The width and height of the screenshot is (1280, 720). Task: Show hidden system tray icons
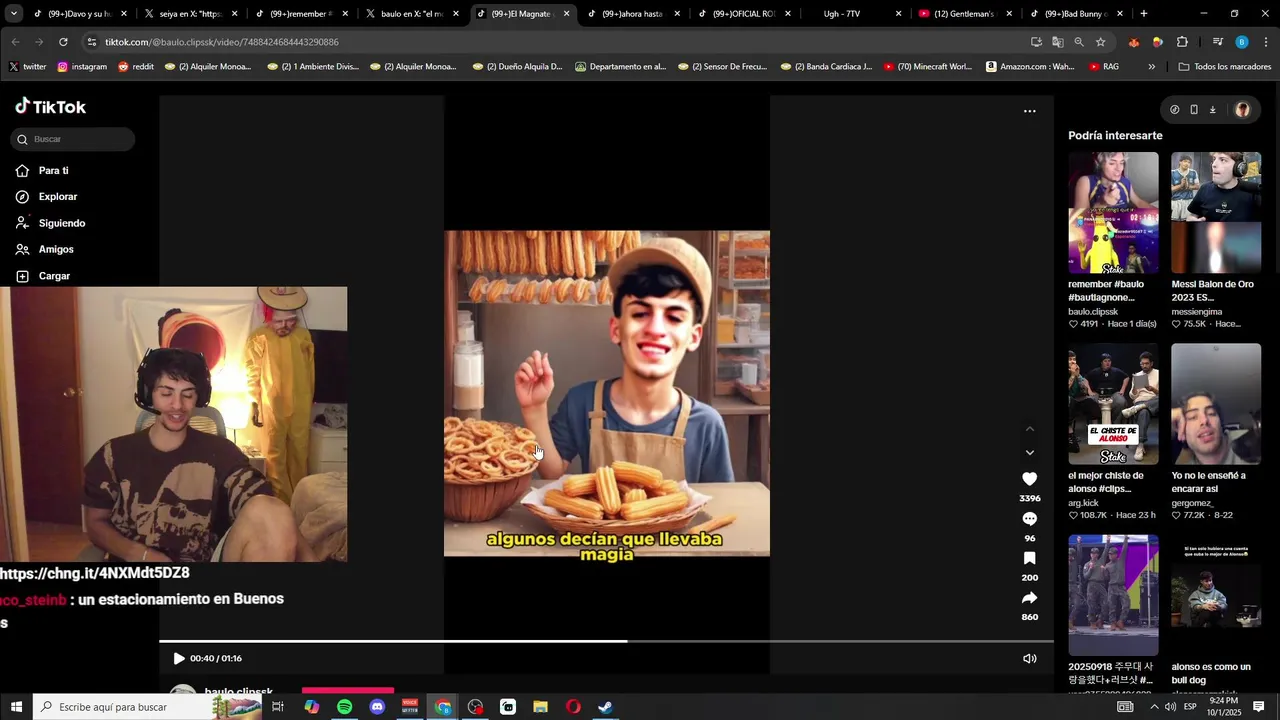(1154, 707)
